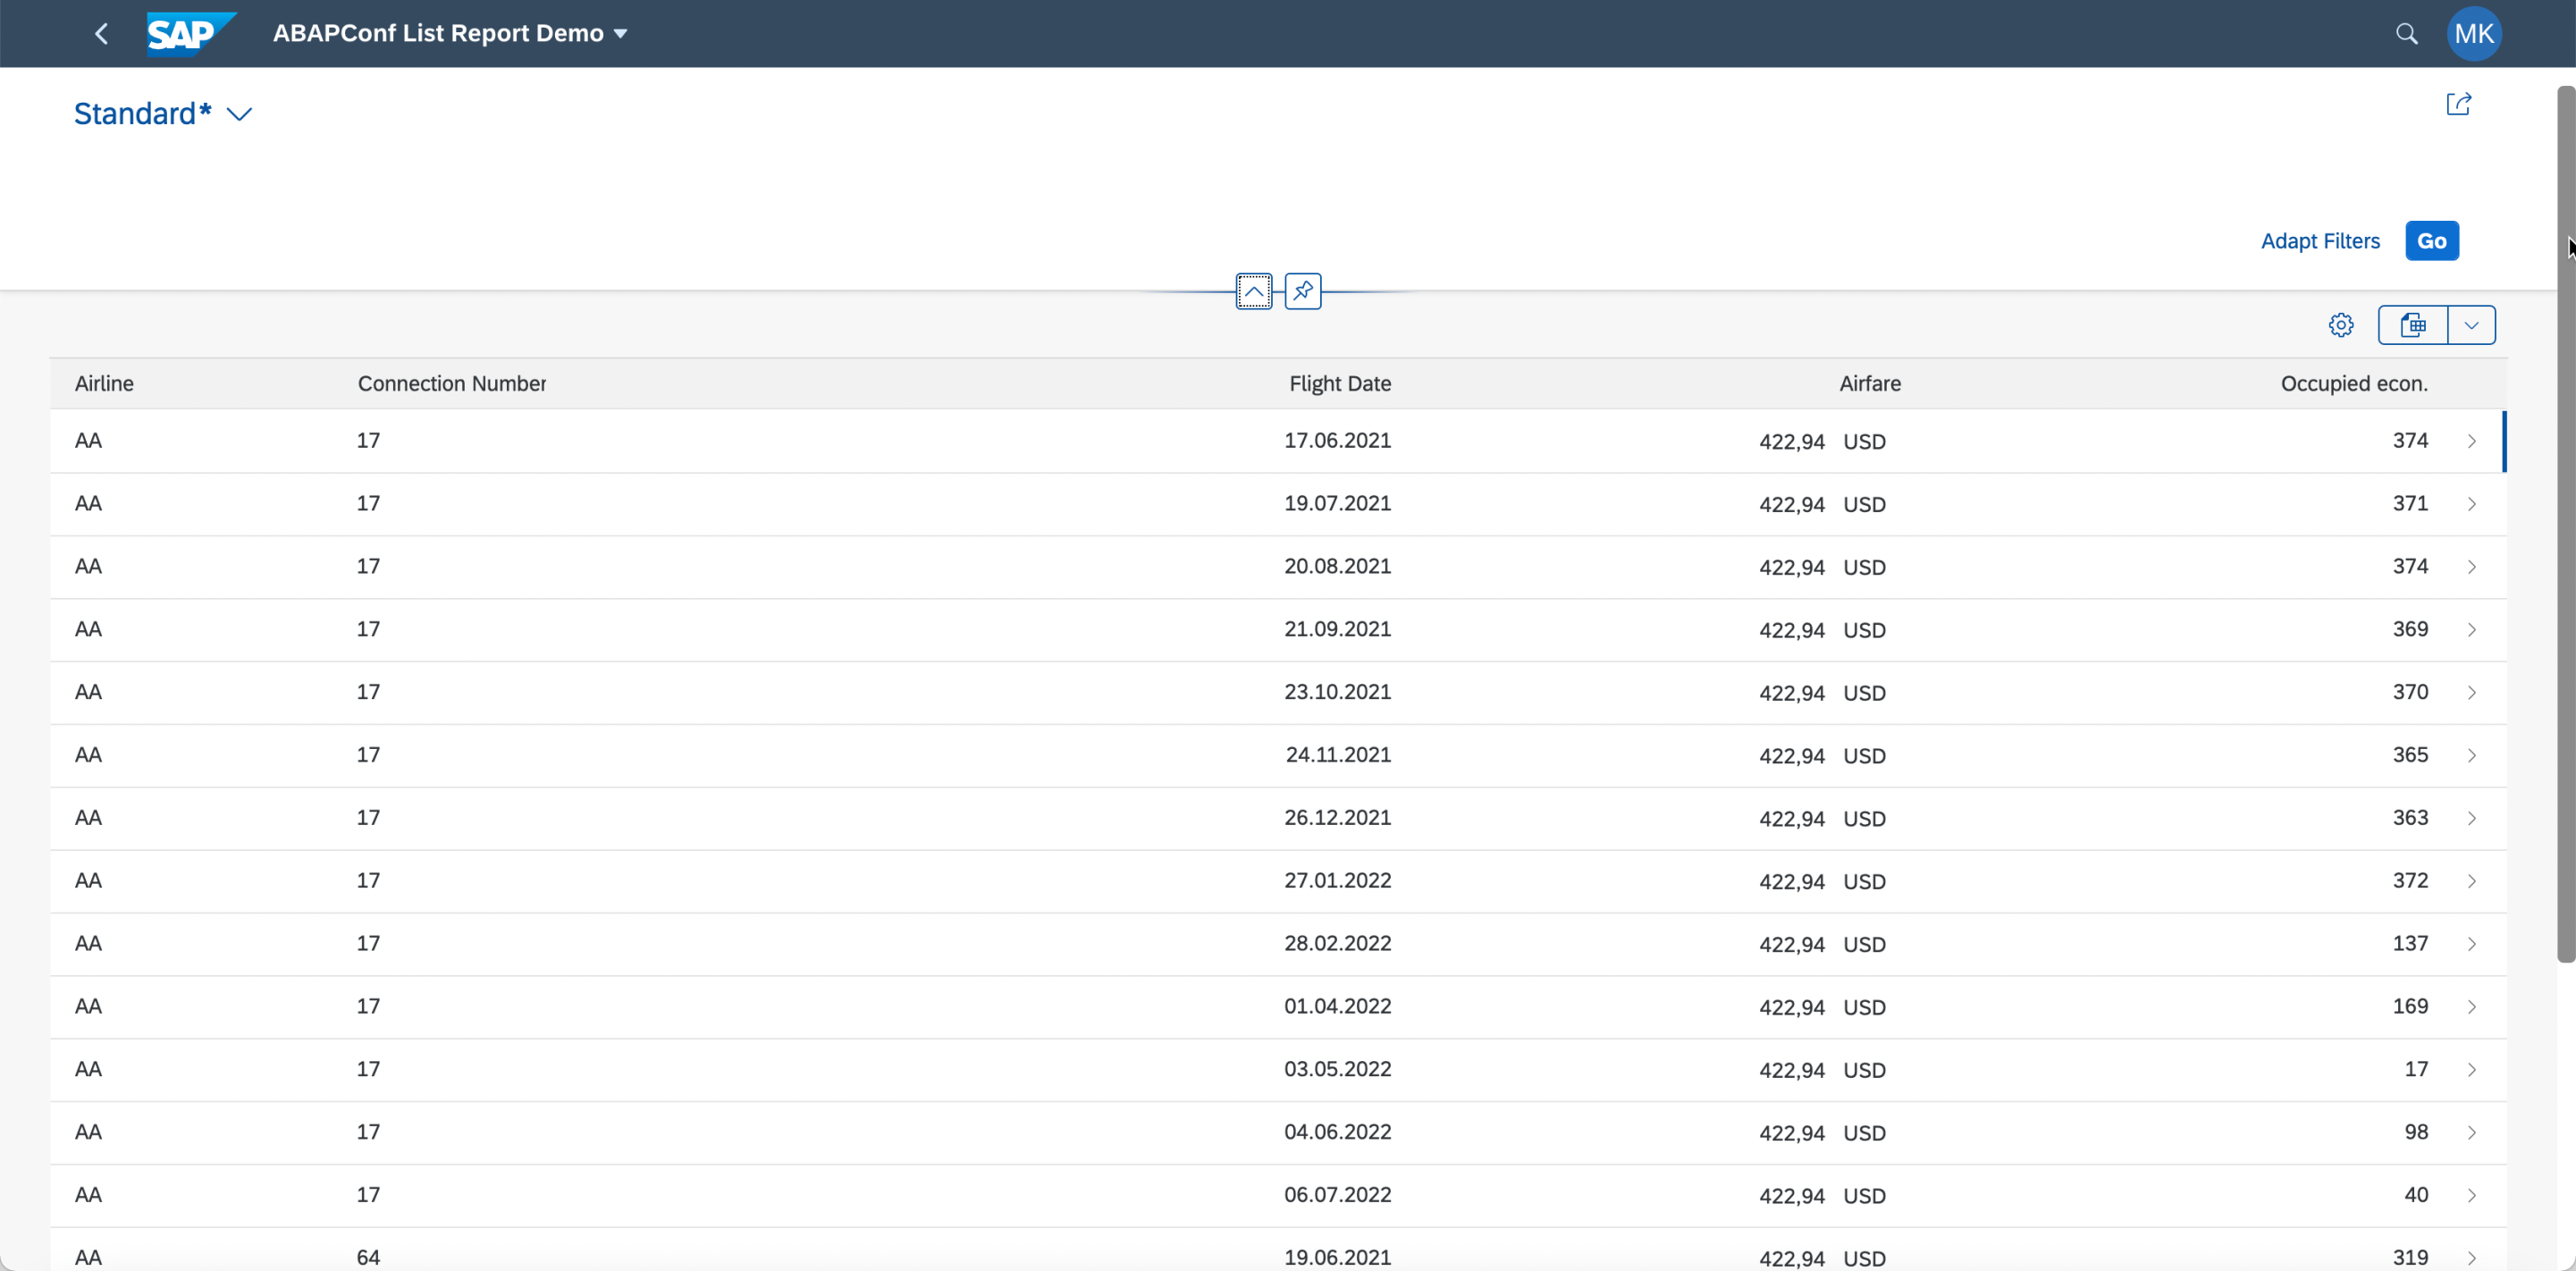This screenshot has width=2576, height=1271.
Task: Click occupied value 371
Action: 2410,503
